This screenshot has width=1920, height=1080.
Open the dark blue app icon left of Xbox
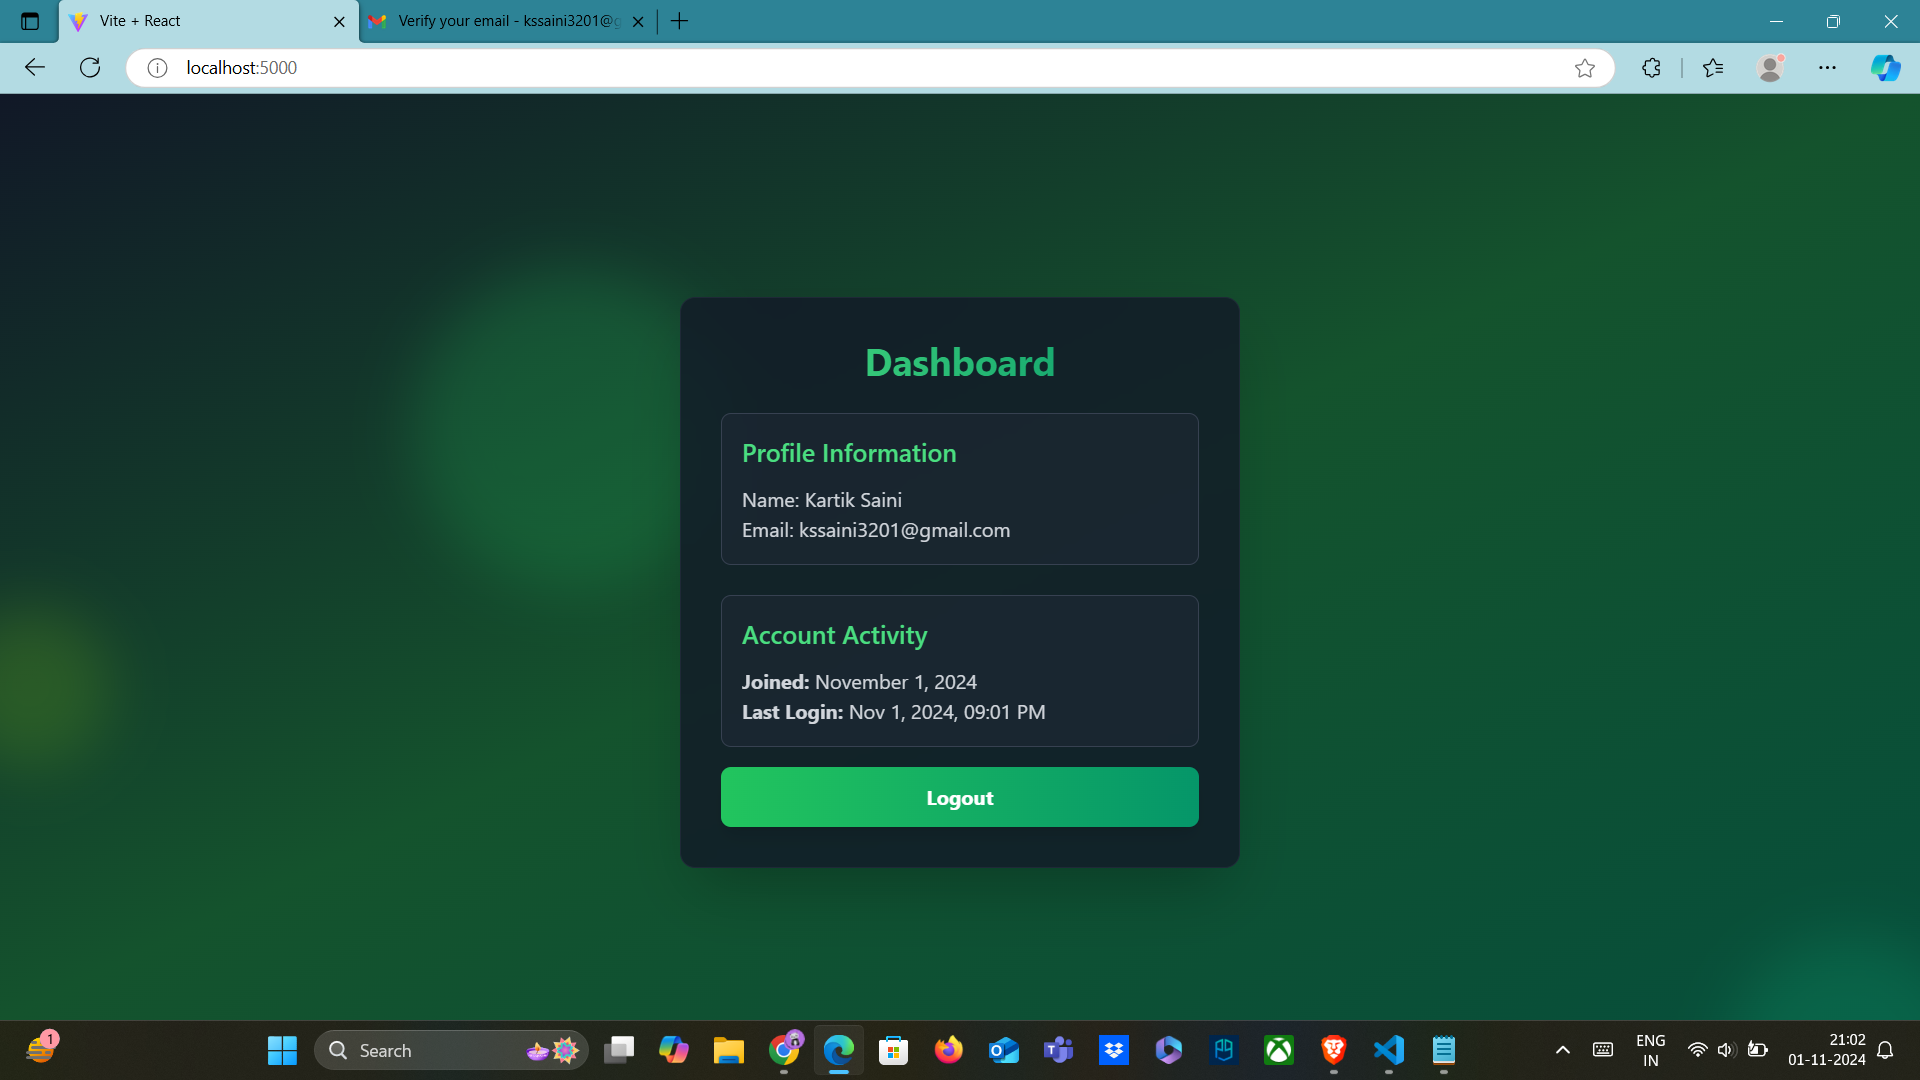pyautogui.click(x=1224, y=1050)
